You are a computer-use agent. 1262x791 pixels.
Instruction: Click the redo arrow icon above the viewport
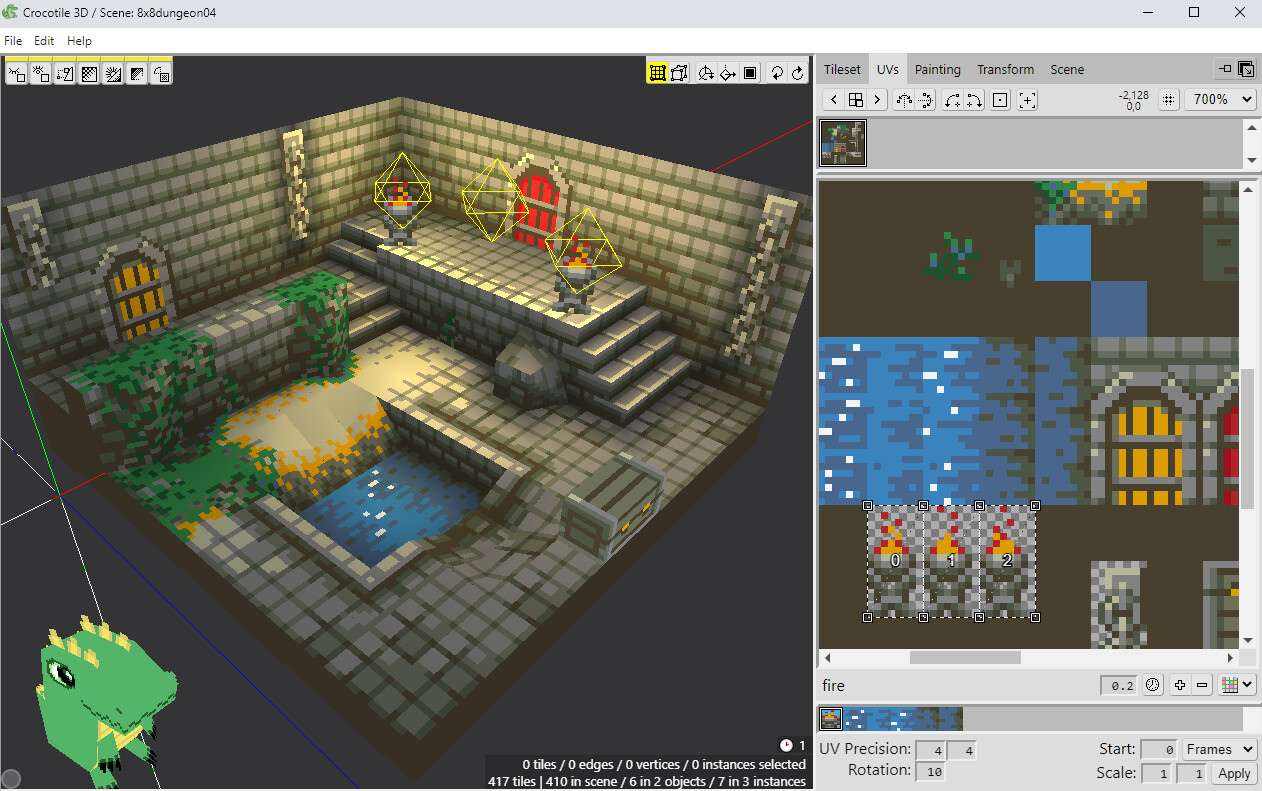pos(797,72)
